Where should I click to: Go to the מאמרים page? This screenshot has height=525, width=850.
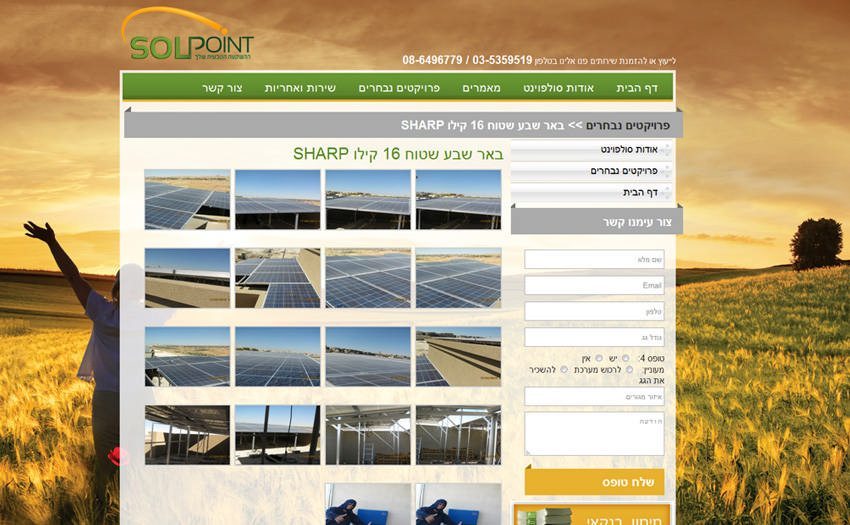(482, 88)
